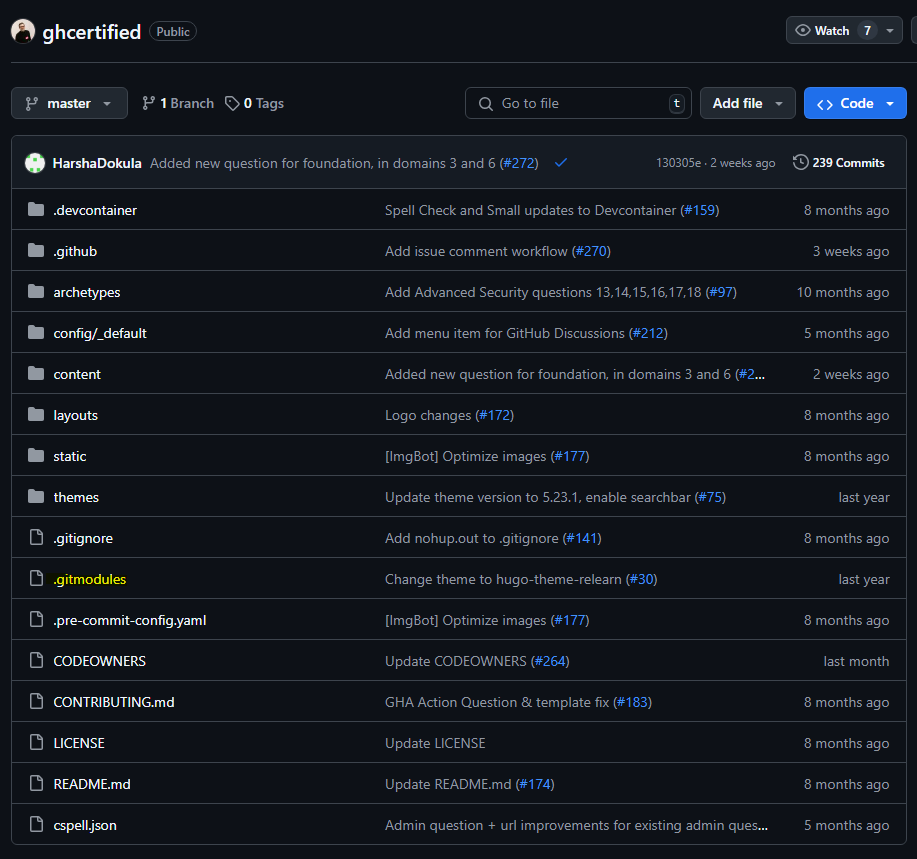Screen dimensions: 917x859
Task: Open the themes folder name
Action: pyautogui.click(x=76, y=497)
